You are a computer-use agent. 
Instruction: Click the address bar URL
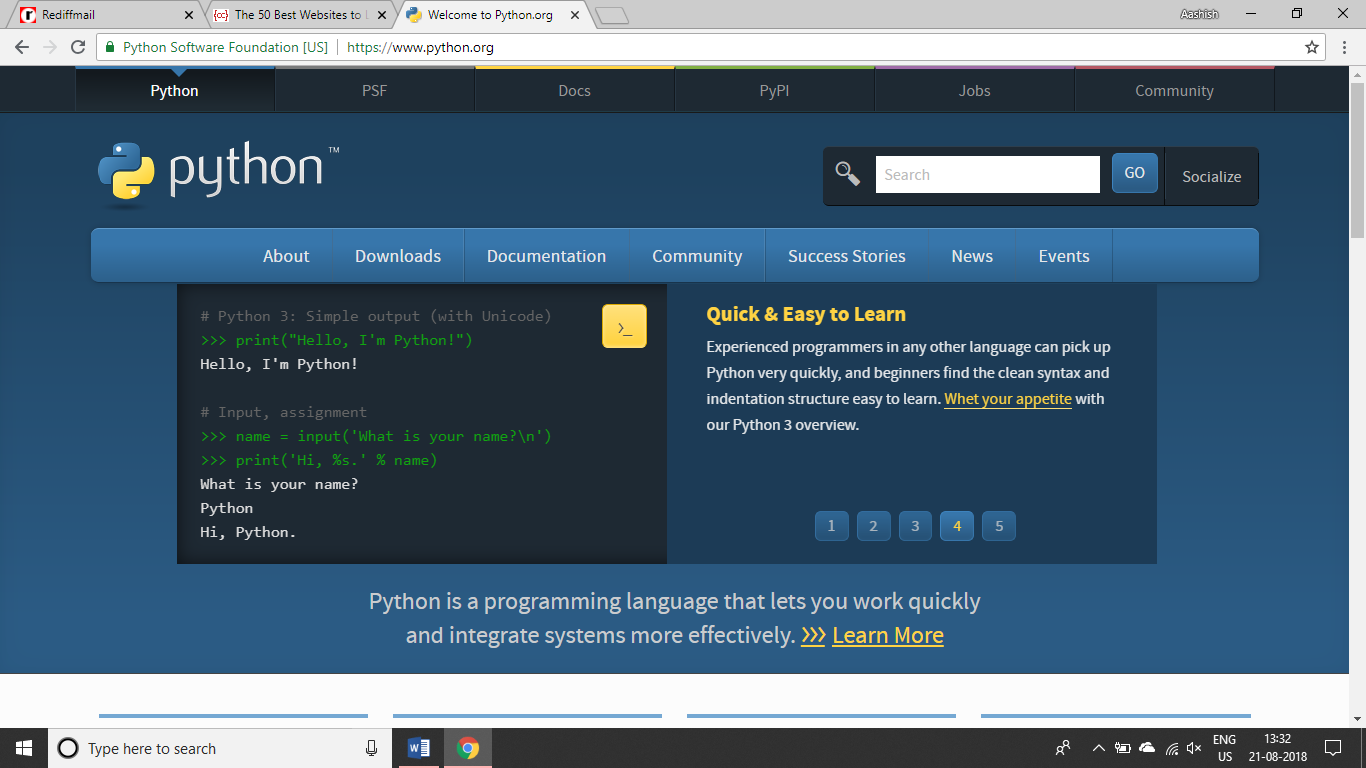point(420,47)
